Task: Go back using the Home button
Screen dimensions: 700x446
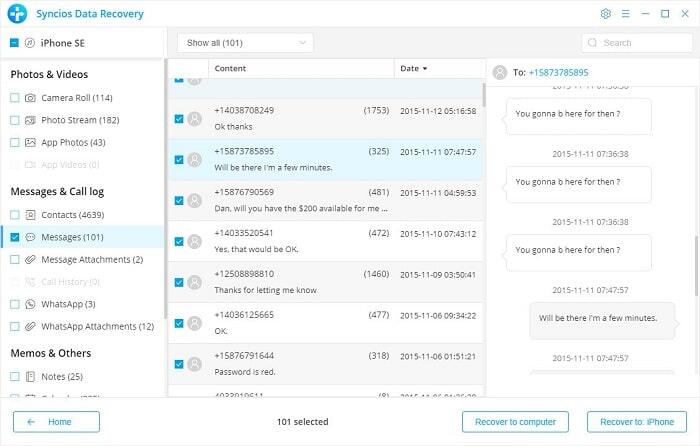Action: pyautogui.click(x=57, y=422)
